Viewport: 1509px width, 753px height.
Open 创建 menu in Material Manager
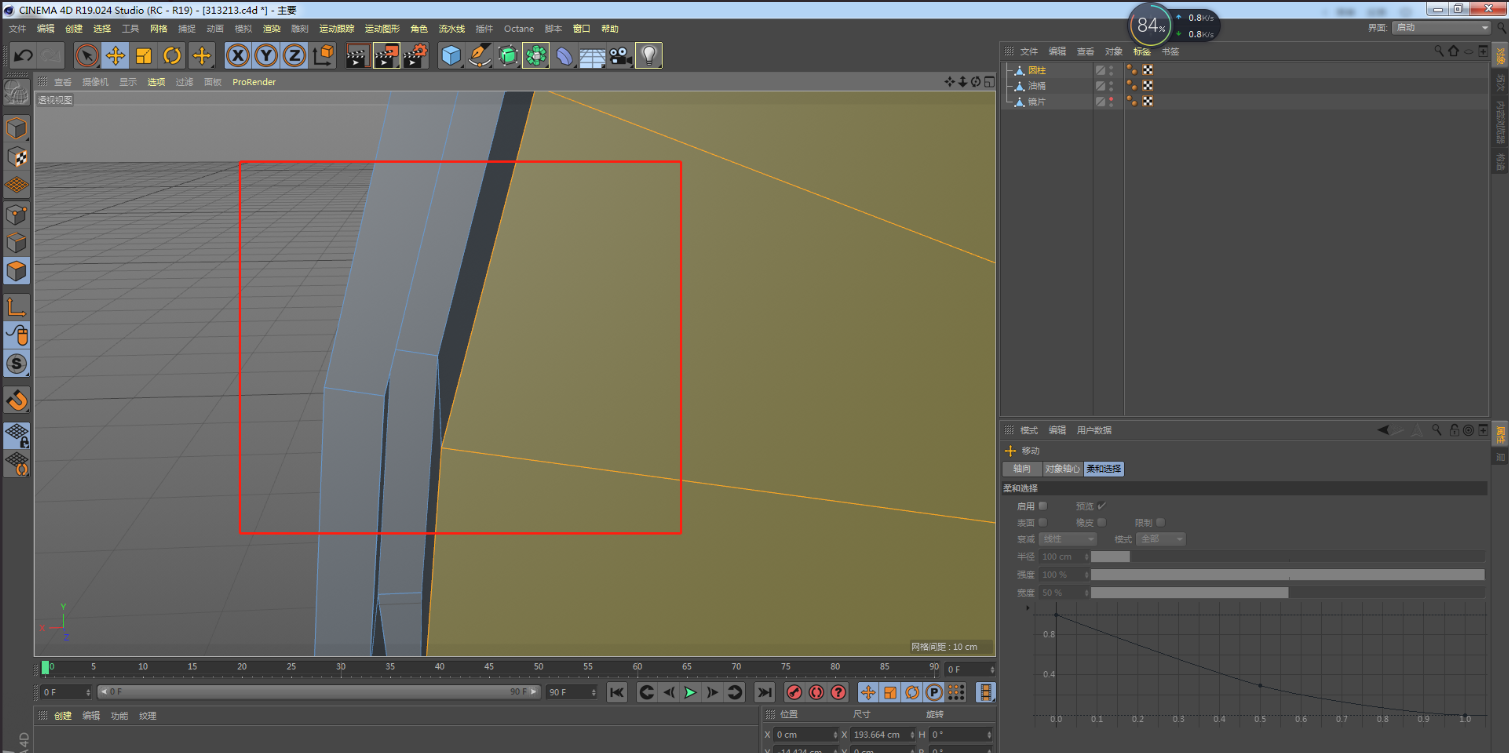(63, 716)
